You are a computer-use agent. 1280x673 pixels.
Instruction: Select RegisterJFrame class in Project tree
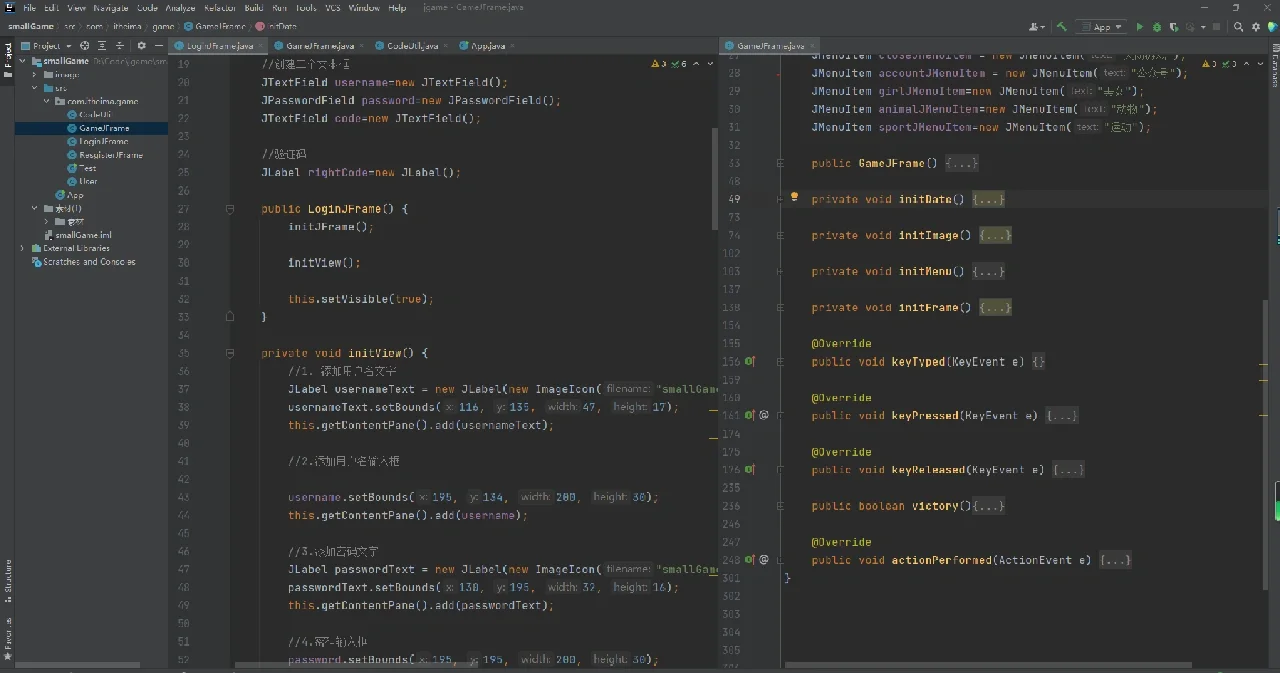(x=104, y=155)
